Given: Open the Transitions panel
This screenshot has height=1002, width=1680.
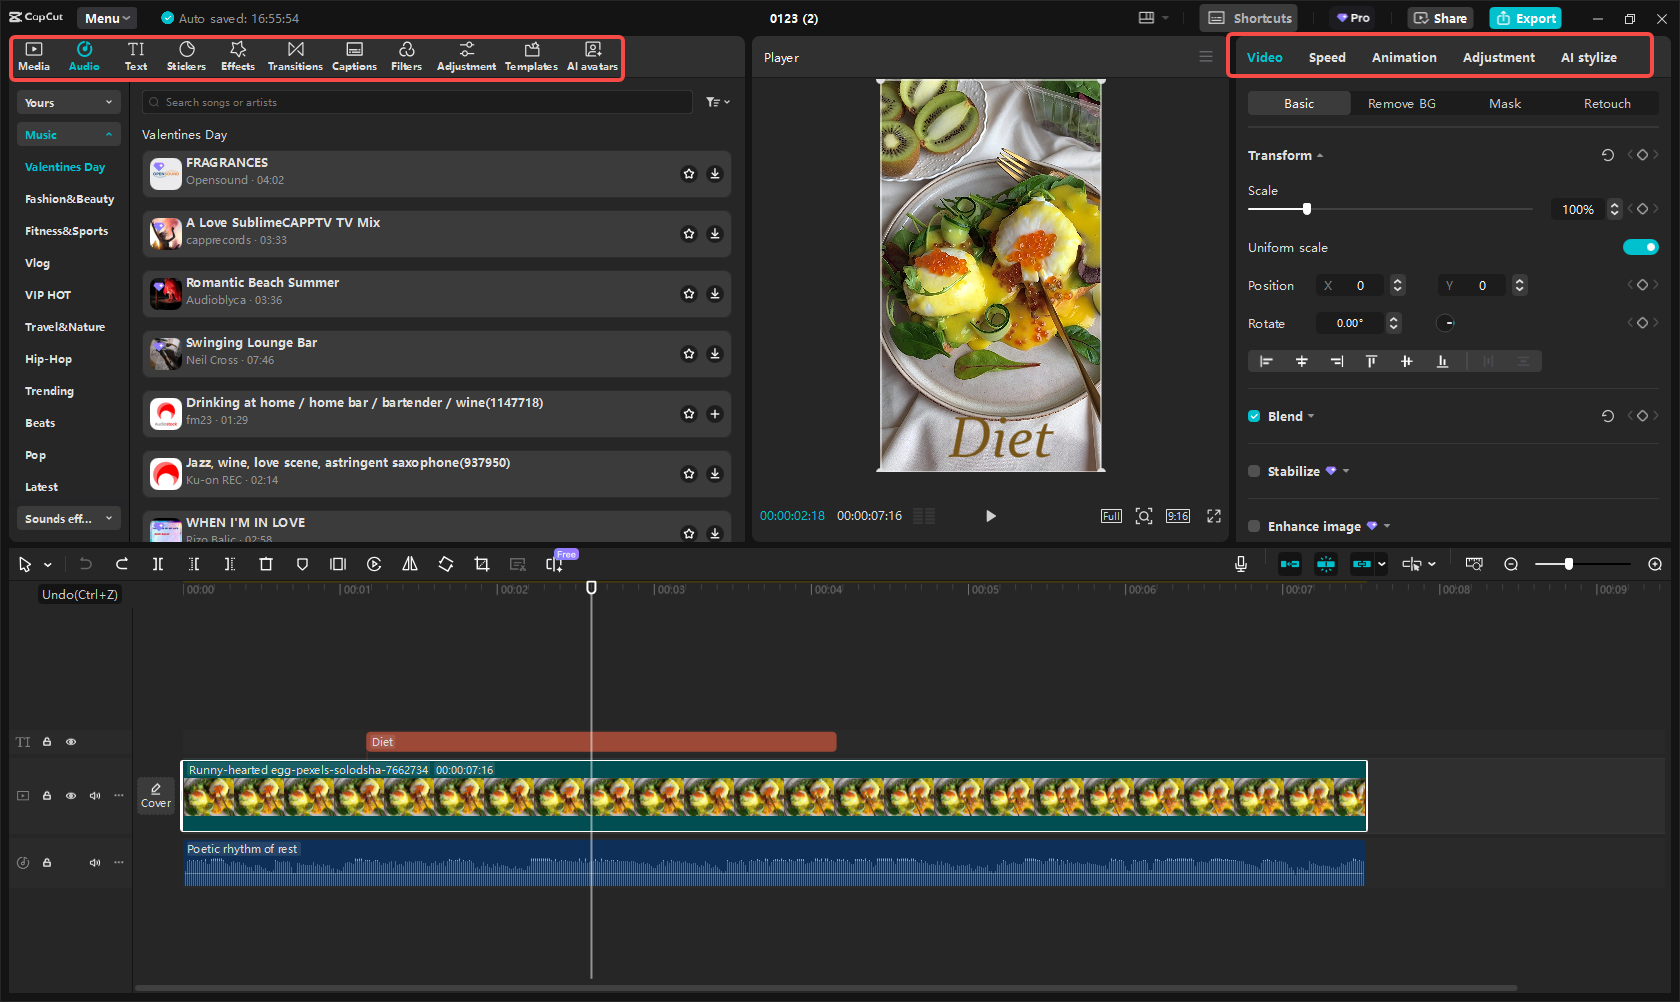Looking at the screenshot, I should tap(295, 56).
